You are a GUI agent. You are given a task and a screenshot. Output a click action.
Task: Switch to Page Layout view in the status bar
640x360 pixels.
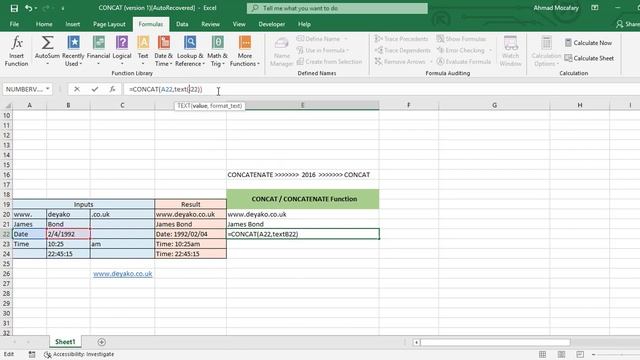[561, 354]
